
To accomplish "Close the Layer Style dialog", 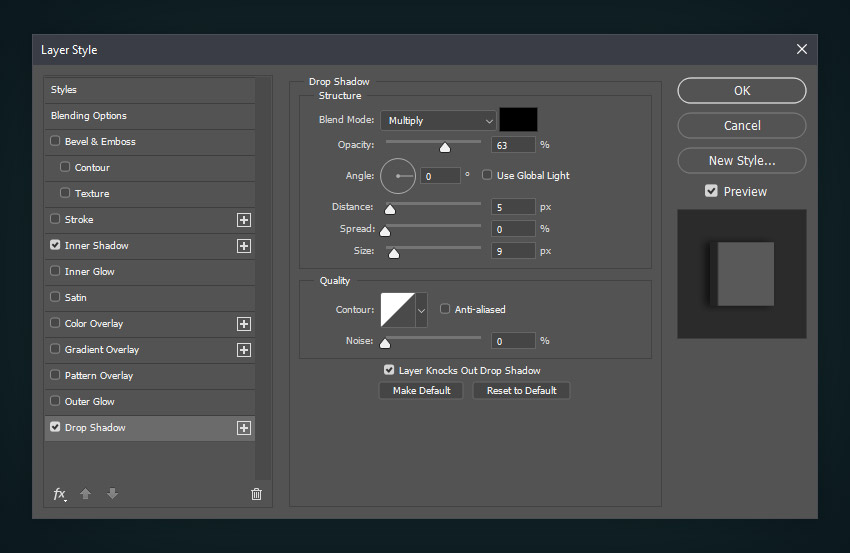I will (802, 49).
